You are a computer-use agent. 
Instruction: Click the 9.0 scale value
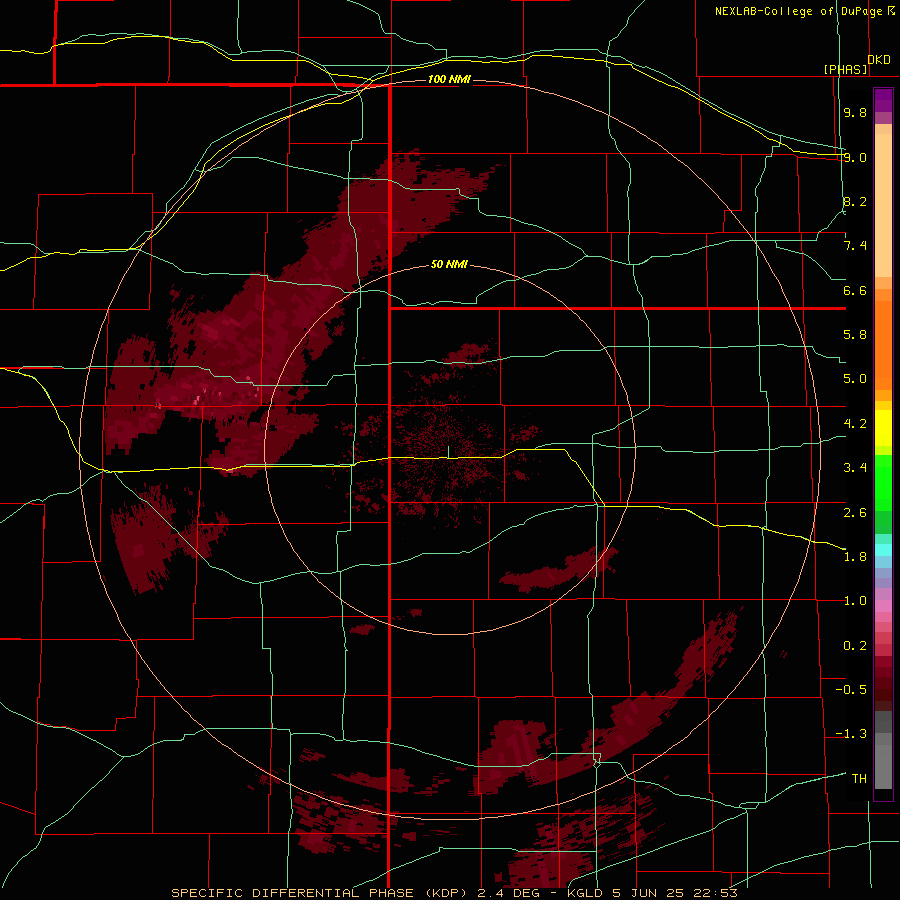tap(855, 157)
